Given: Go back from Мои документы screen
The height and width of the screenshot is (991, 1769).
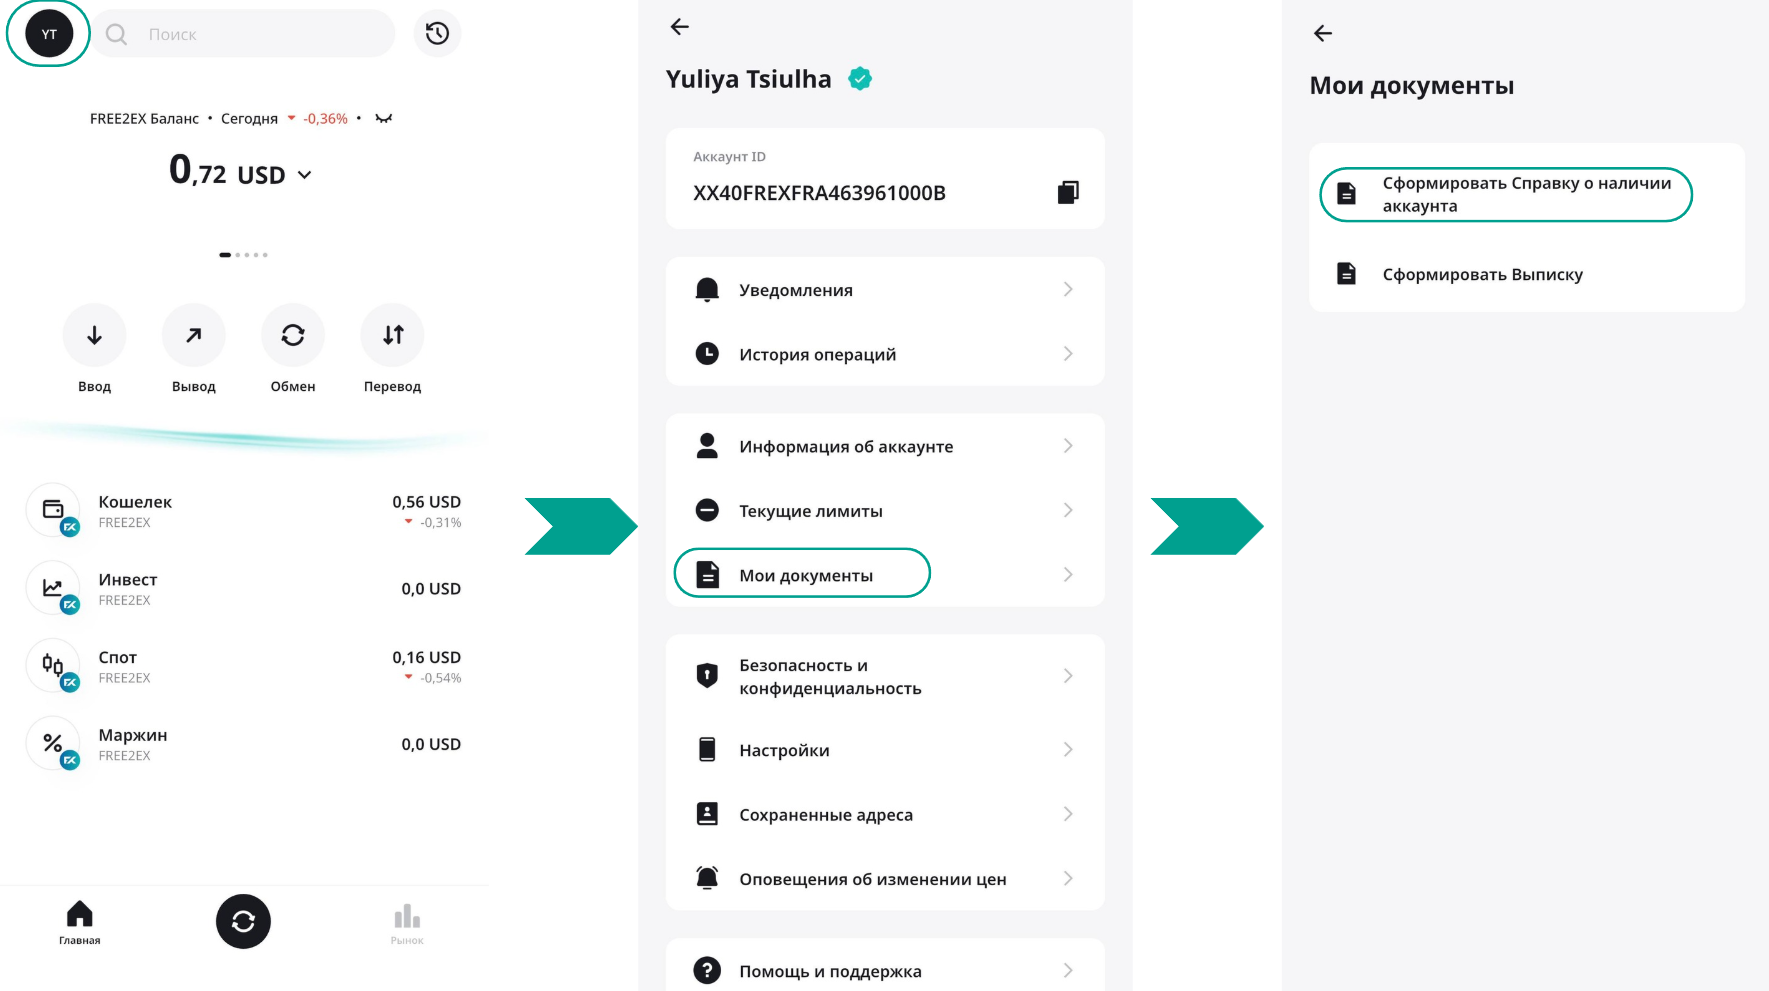Looking at the screenshot, I should 1323,34.
